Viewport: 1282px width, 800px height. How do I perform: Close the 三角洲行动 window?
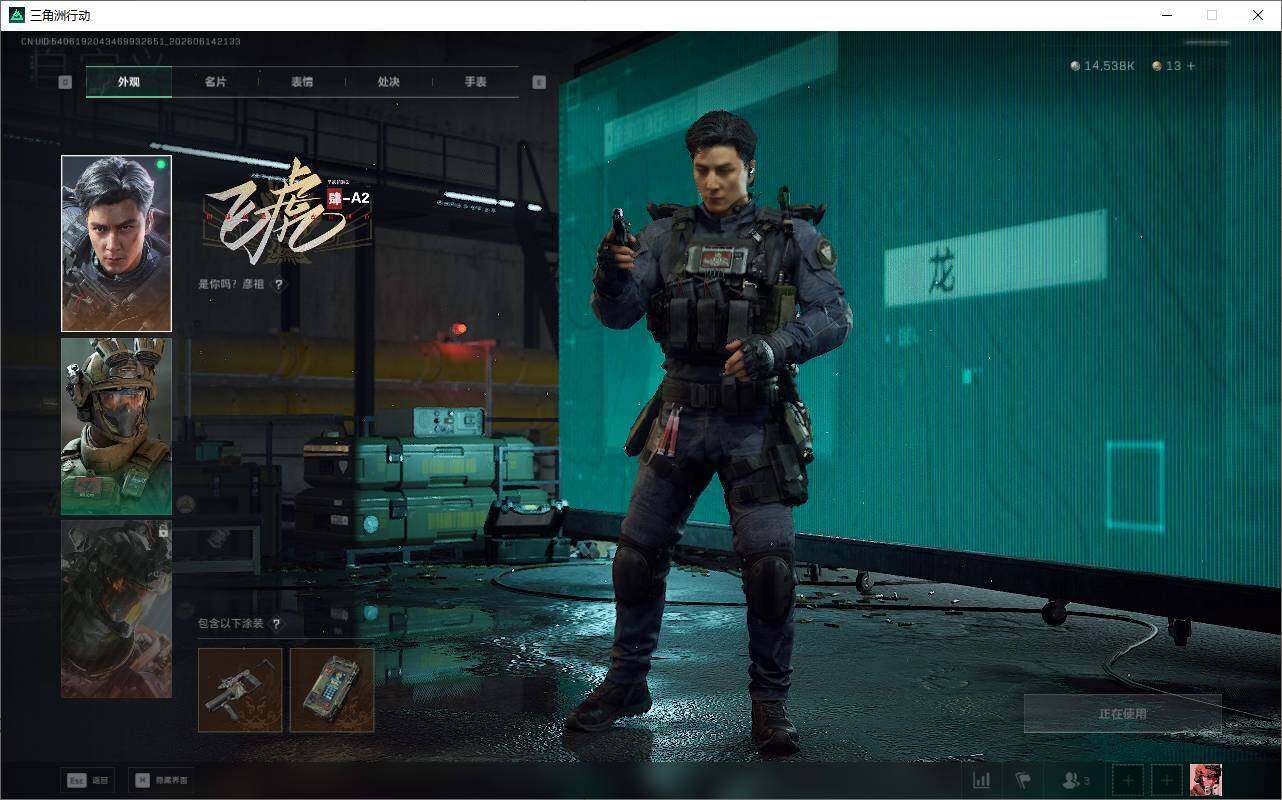[x=1258, y=15]
